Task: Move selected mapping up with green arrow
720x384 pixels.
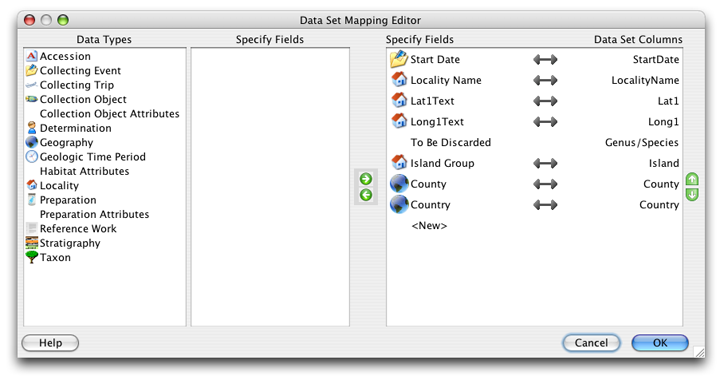Action: [x=692, y=179]
